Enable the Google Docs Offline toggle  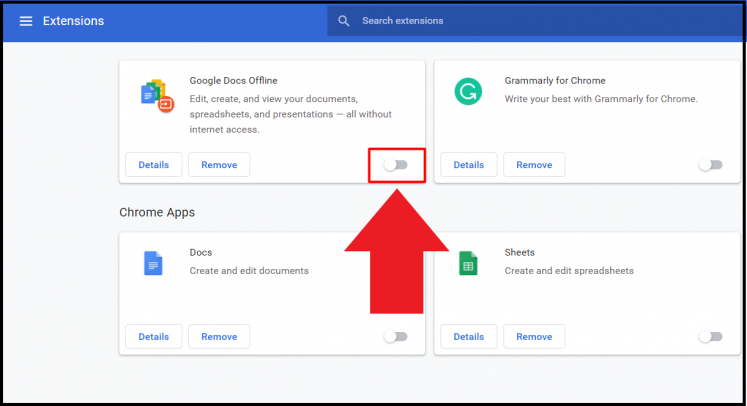click(x=396, y=165)
